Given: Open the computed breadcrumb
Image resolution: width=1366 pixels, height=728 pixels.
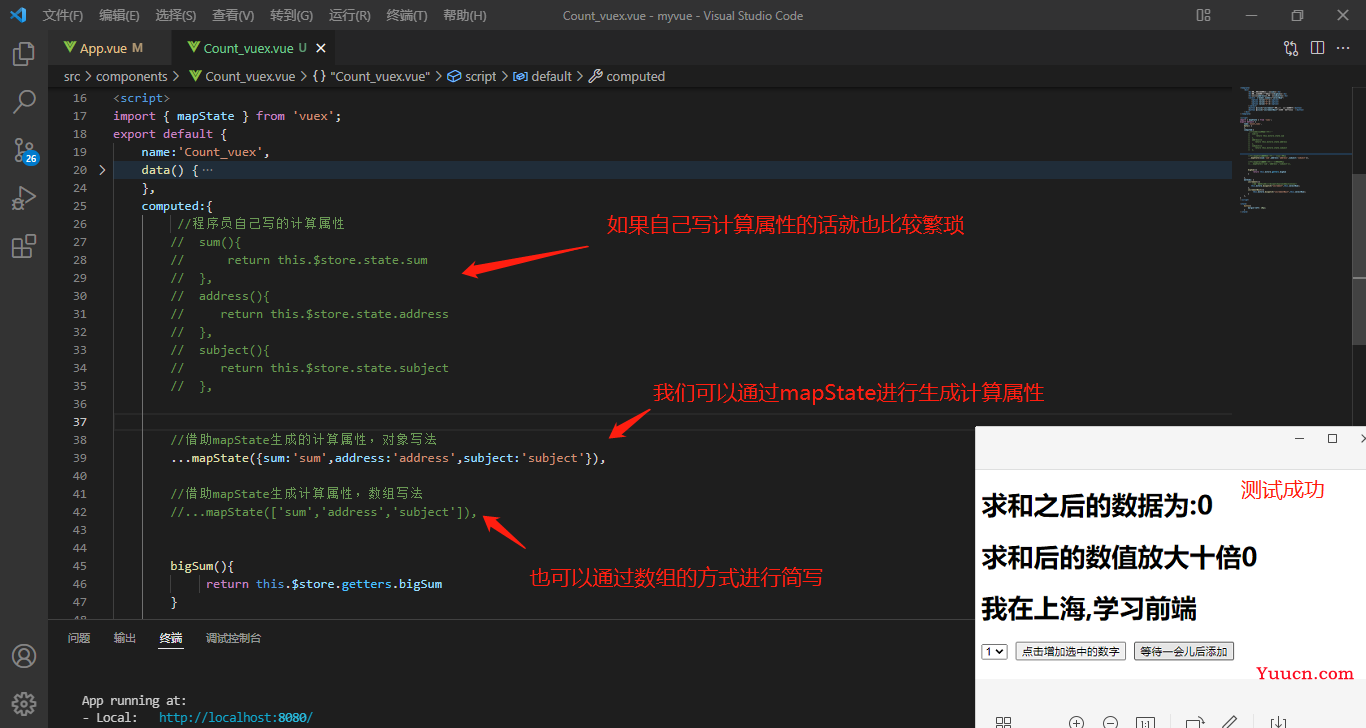Looking at the screenshot, I should 627,76.
